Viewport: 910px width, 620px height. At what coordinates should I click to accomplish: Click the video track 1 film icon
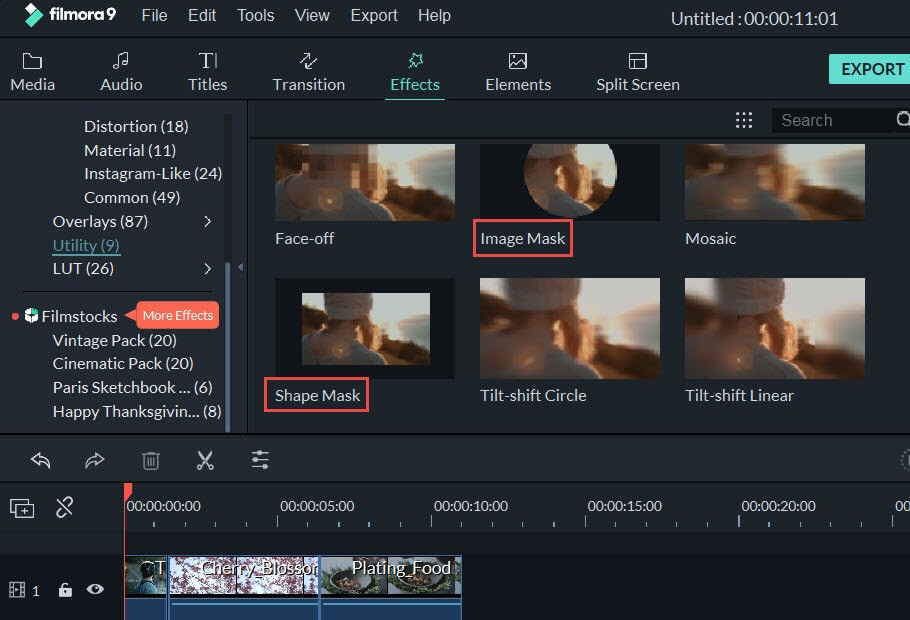tap(17, 590)
